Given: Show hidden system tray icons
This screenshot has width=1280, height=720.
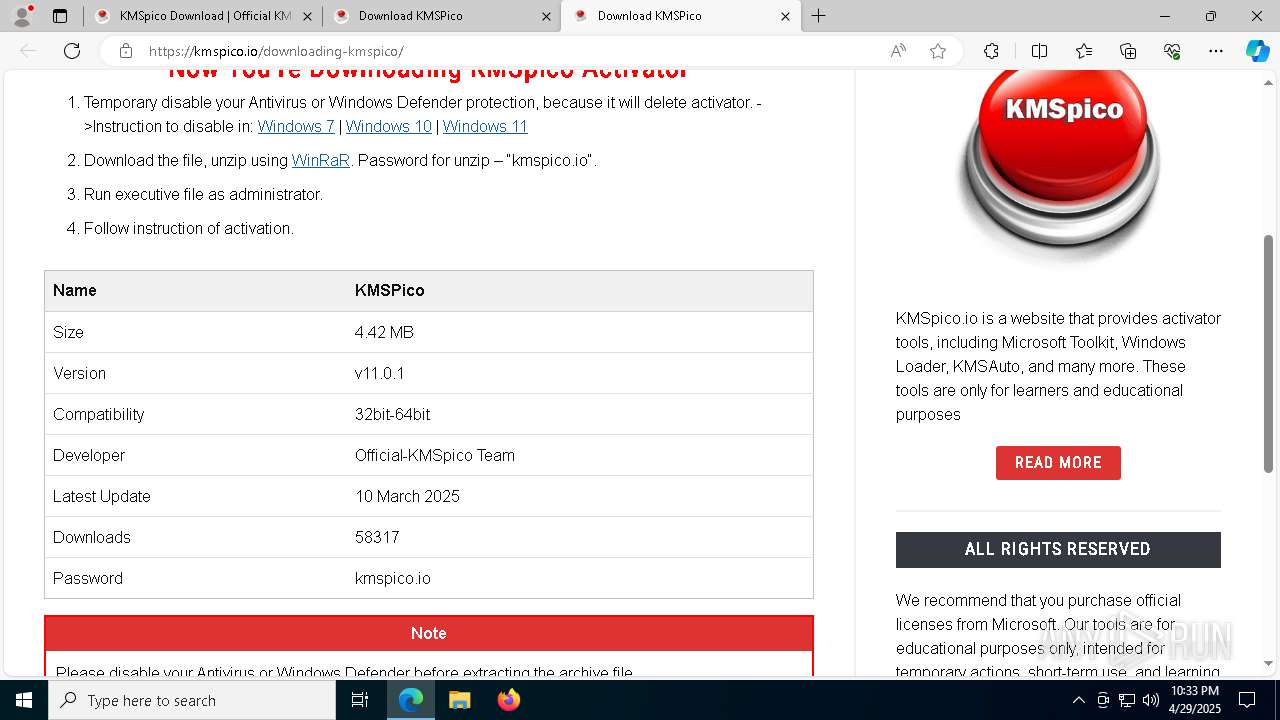Looking at the screenshot, I should [1079, 700].
